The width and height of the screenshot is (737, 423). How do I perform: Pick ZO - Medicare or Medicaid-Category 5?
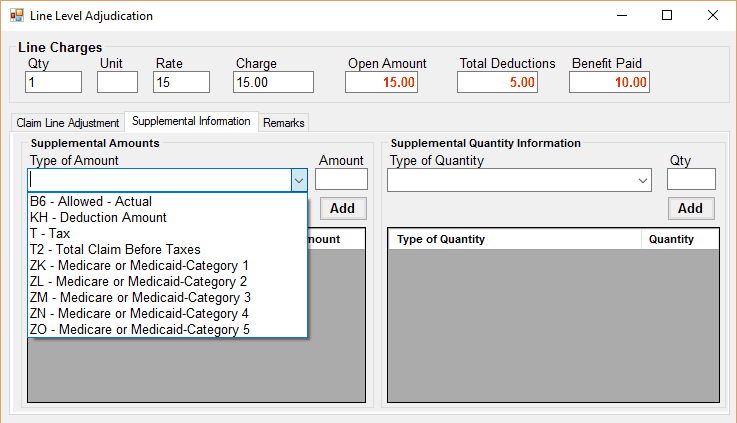point(139,329)
